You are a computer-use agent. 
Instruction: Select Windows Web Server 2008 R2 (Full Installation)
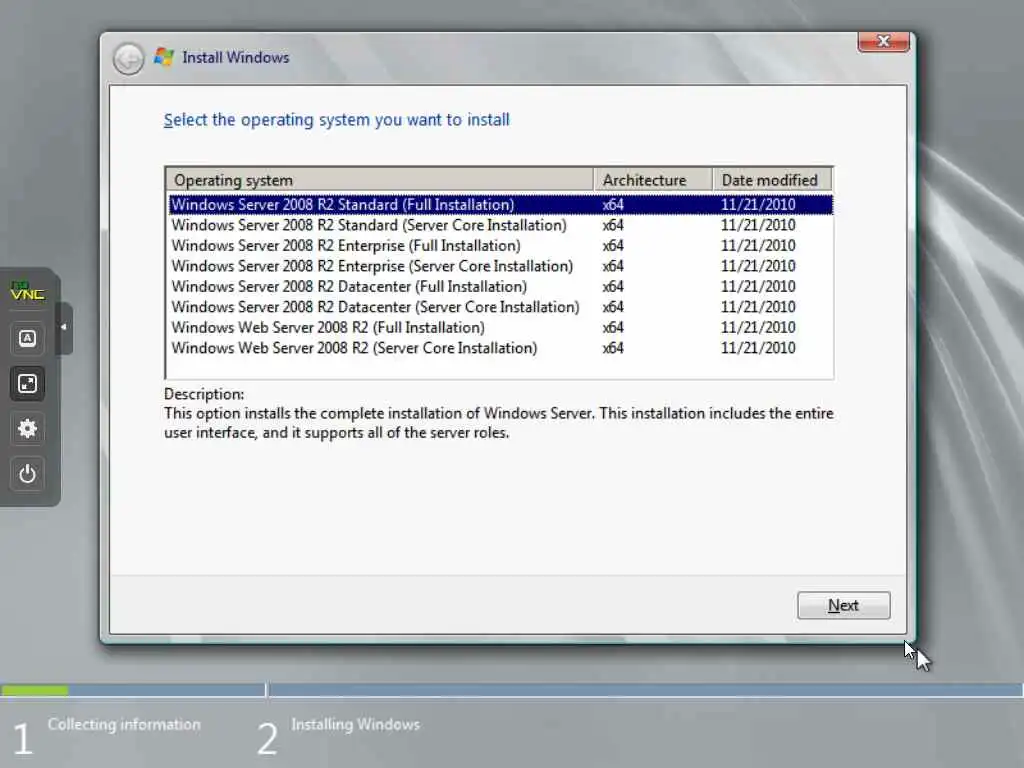(x=500, y=327)
